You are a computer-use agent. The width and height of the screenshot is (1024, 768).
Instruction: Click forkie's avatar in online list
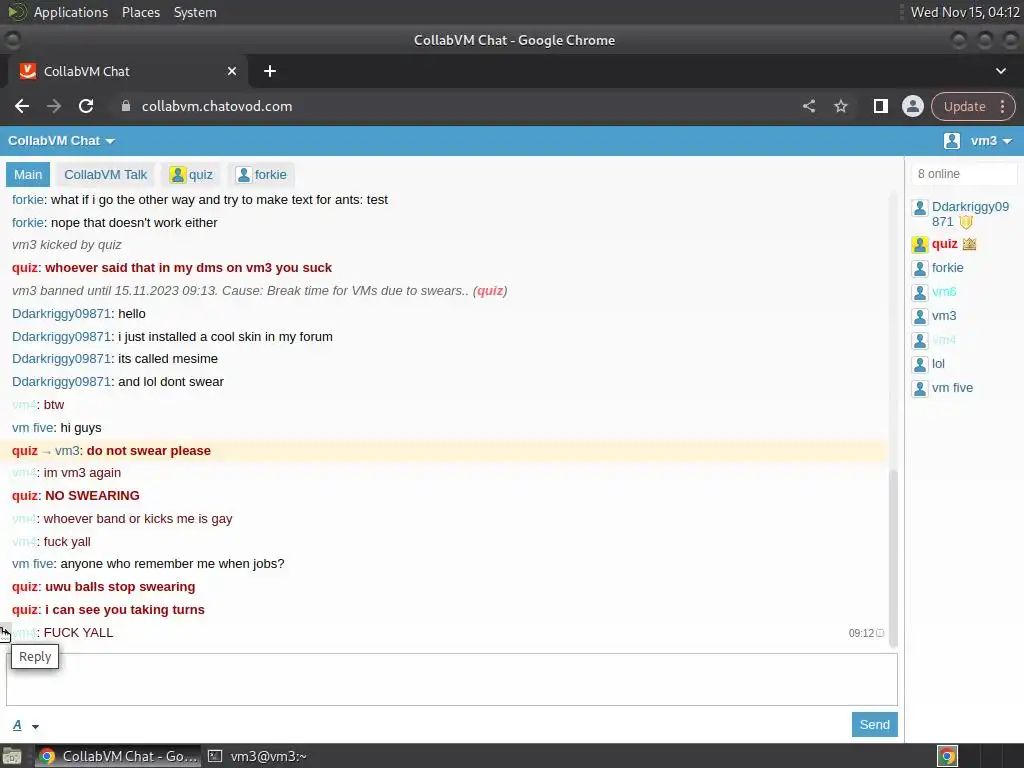click(x=920, y=268)
